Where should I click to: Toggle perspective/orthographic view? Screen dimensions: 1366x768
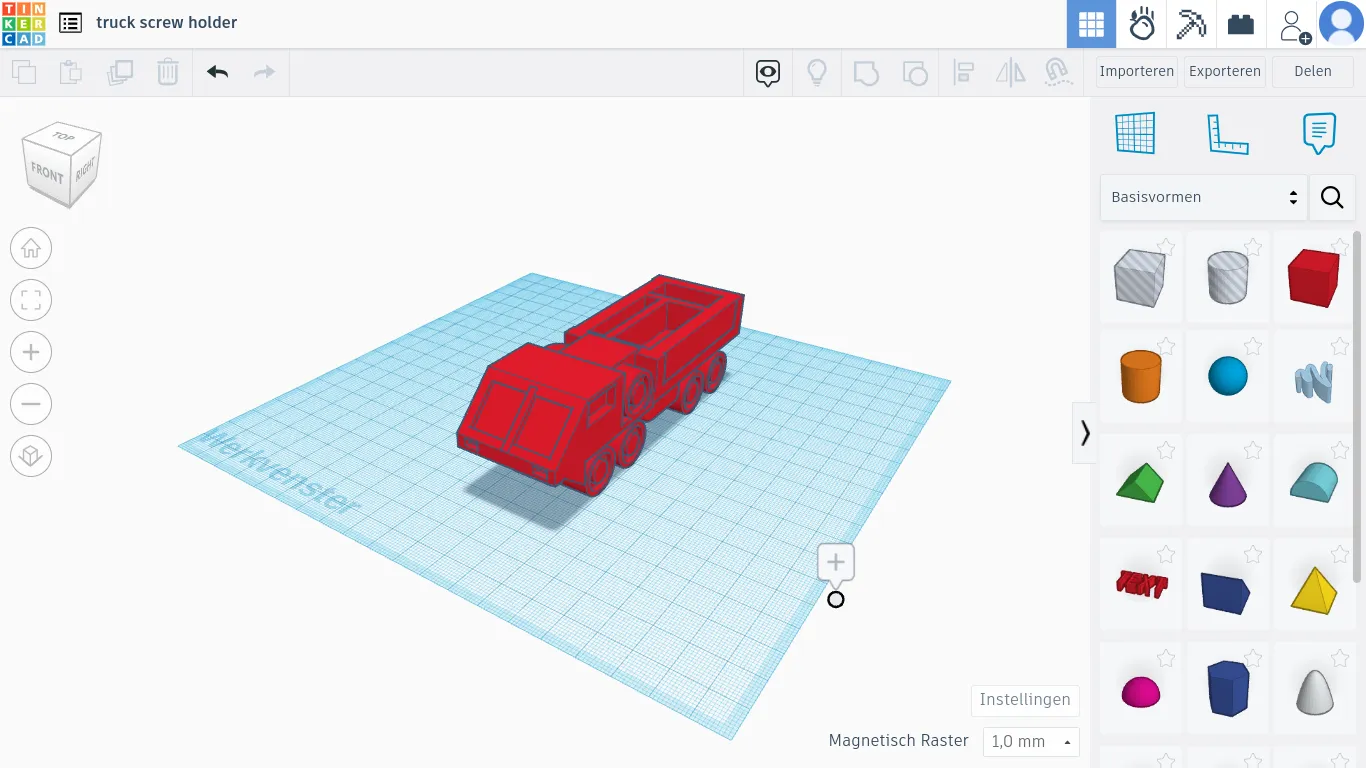[x=31, y=456]
